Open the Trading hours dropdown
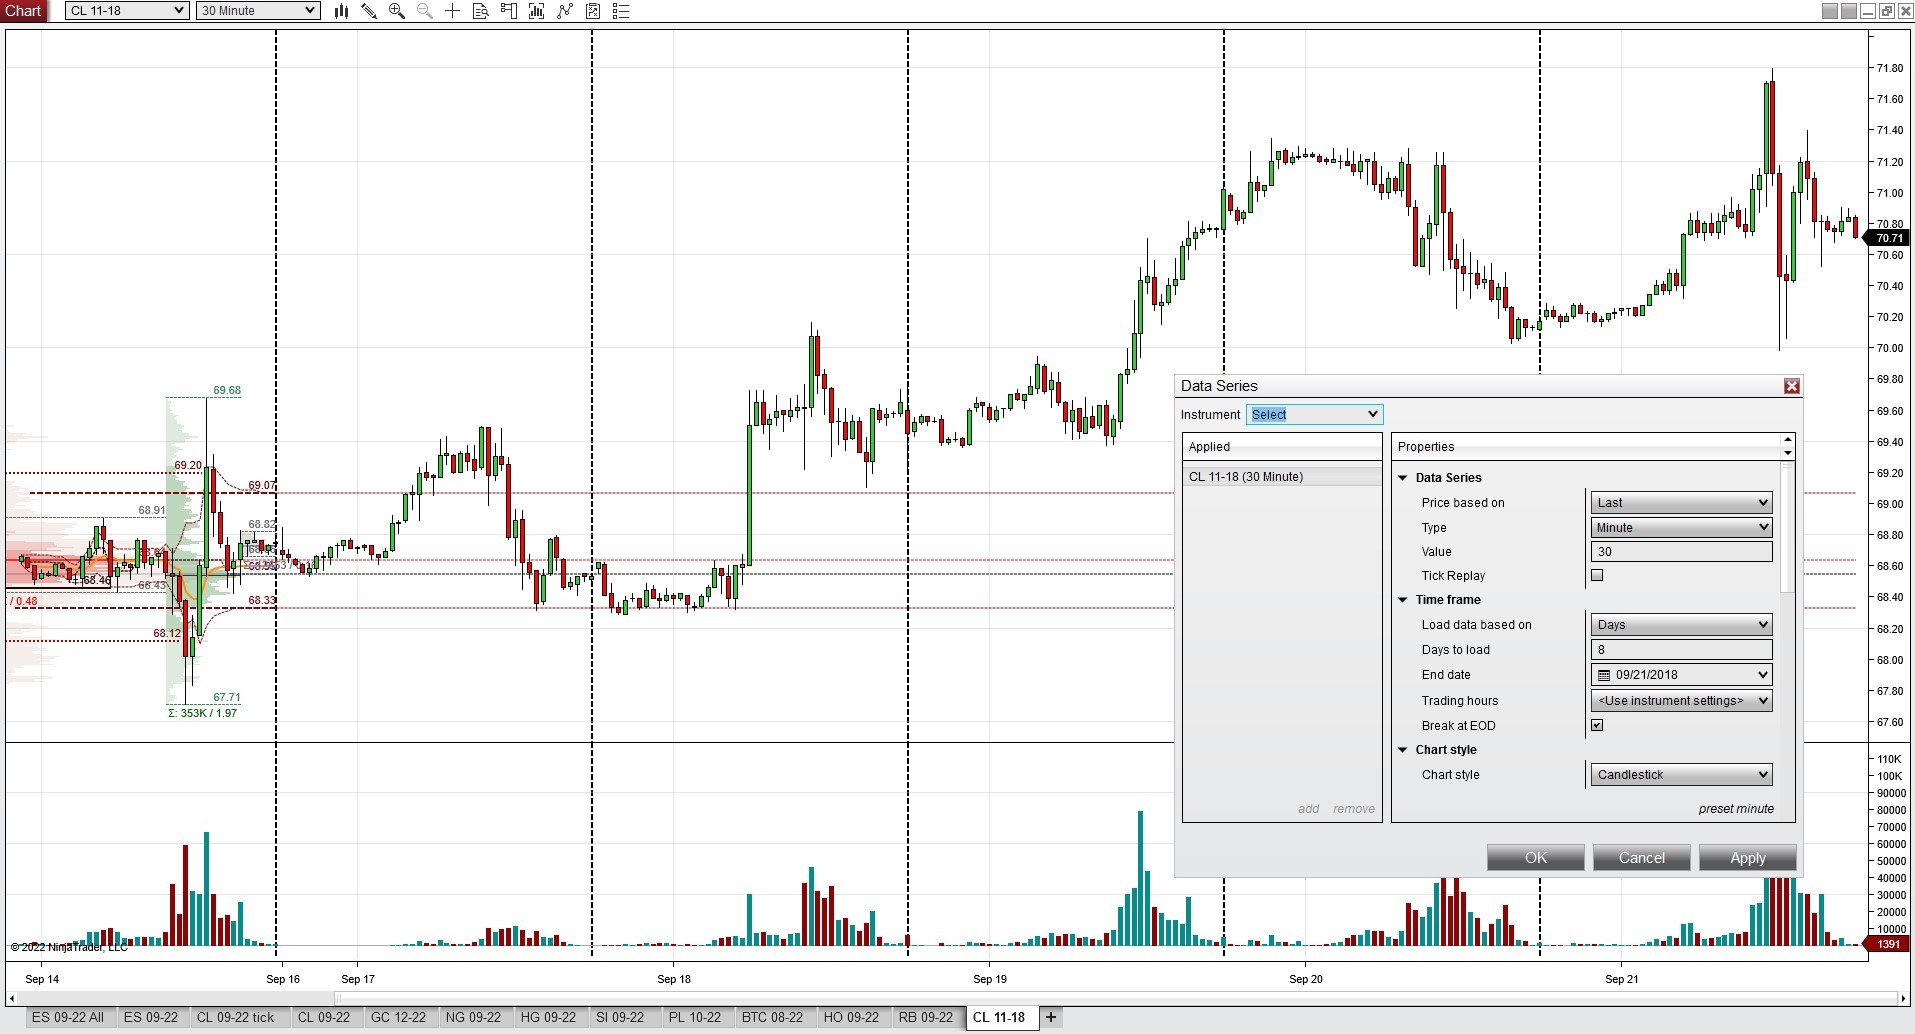Image resolution: width=1915 pixels, height=1034 pixels. pyautogui.click(x=1681, y=700)
